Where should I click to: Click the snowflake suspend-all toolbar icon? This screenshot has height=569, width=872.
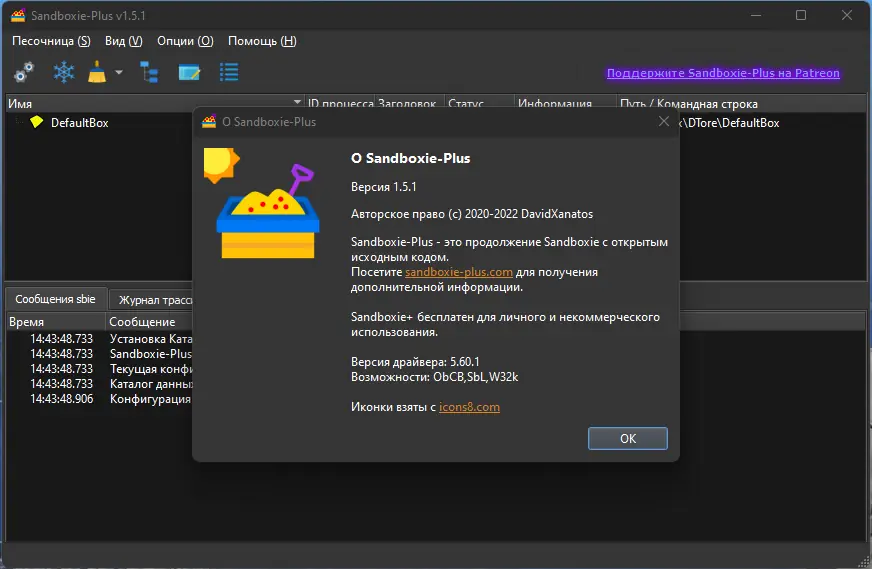(64, 72)
